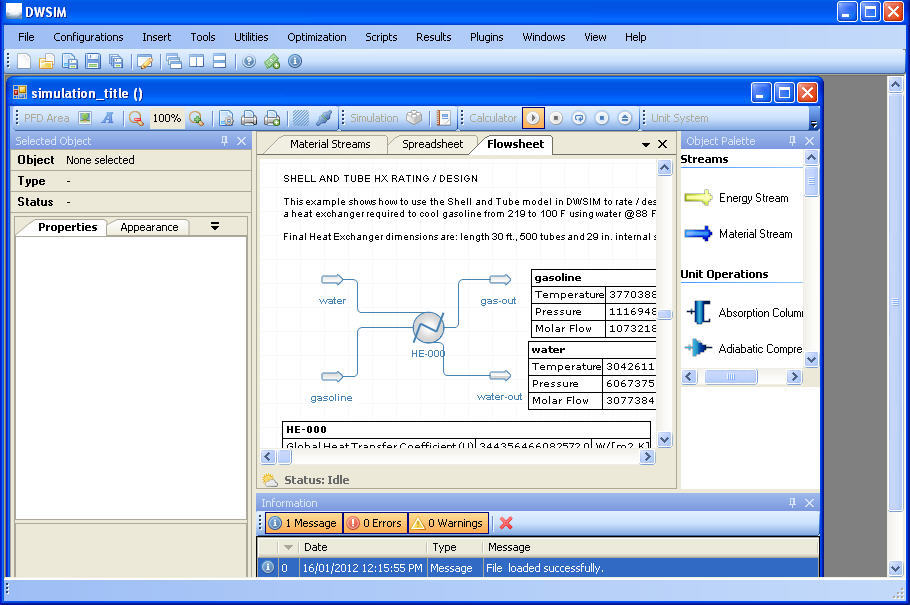The image size is (910, 605).
Task: Expand the Unit System toolbar overflow arrow
Action: click(x=814, y=124)
